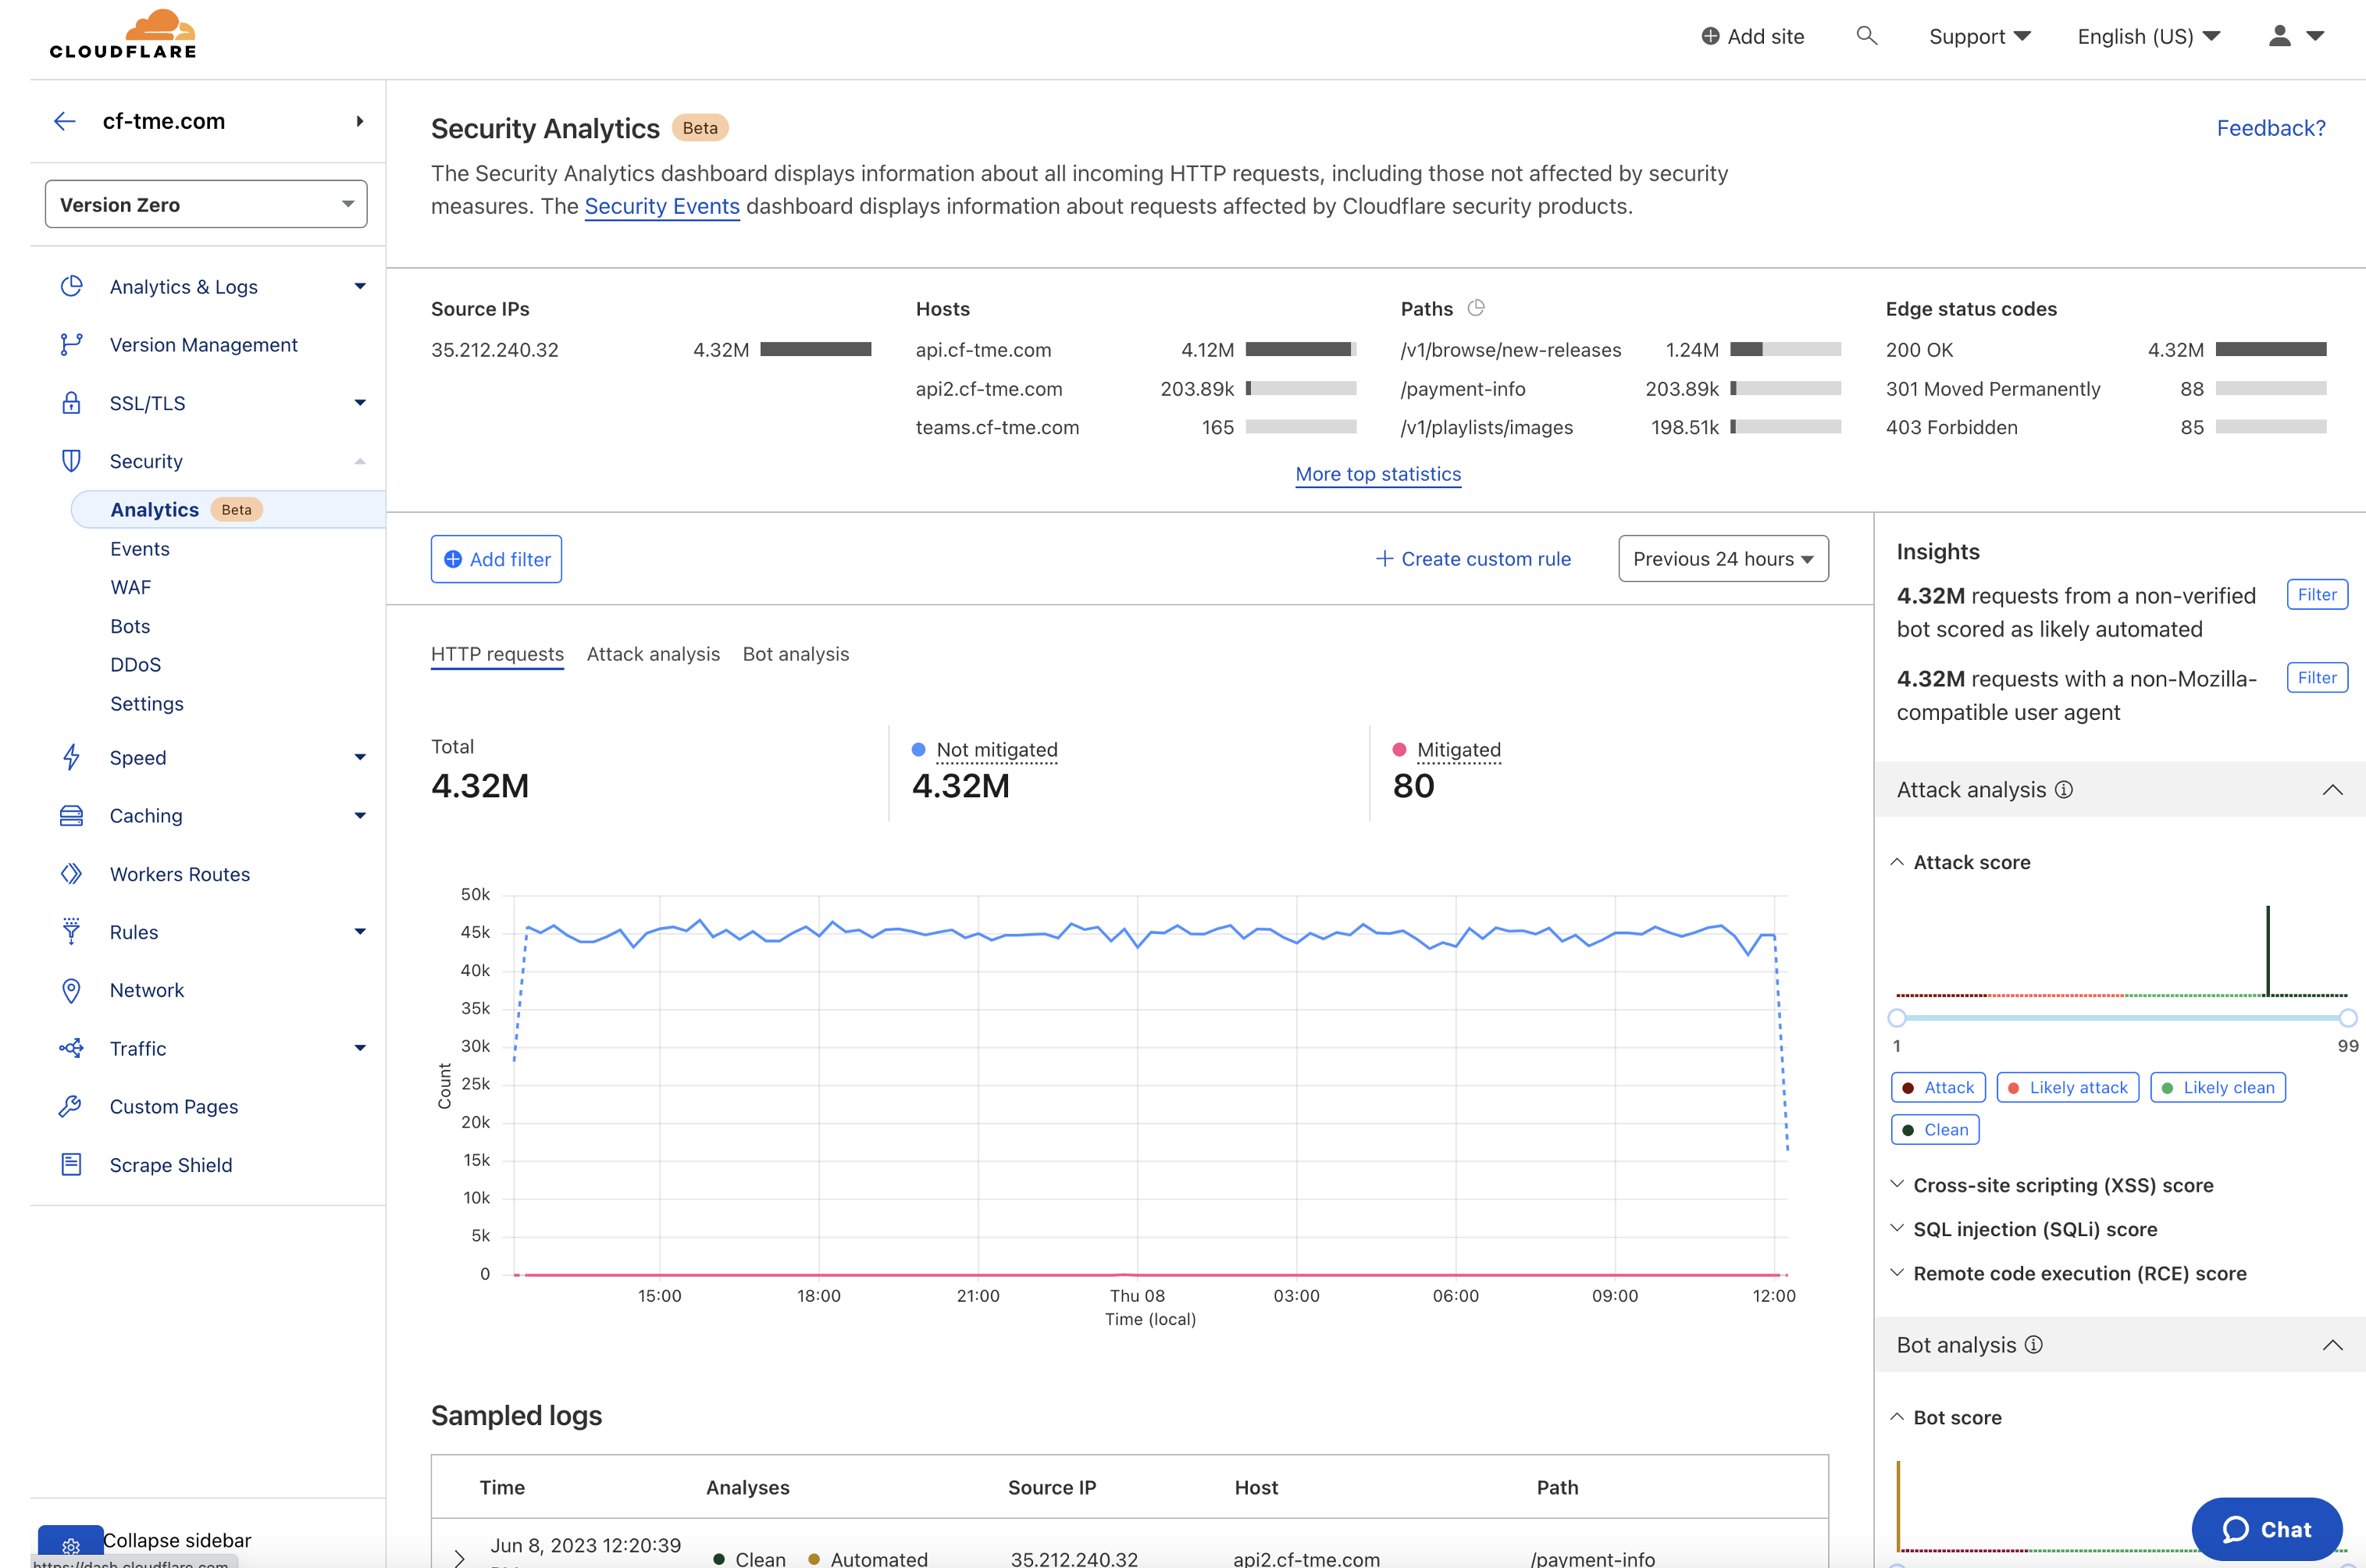Click the Scrape Shield icon in sidebar

click(x=70, y=1164)
